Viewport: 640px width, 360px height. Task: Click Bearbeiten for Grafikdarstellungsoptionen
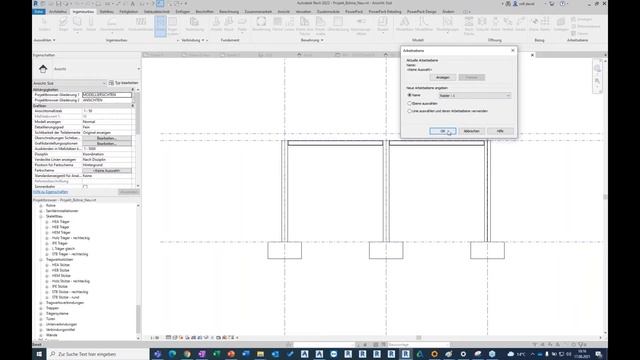pos(107,144)
